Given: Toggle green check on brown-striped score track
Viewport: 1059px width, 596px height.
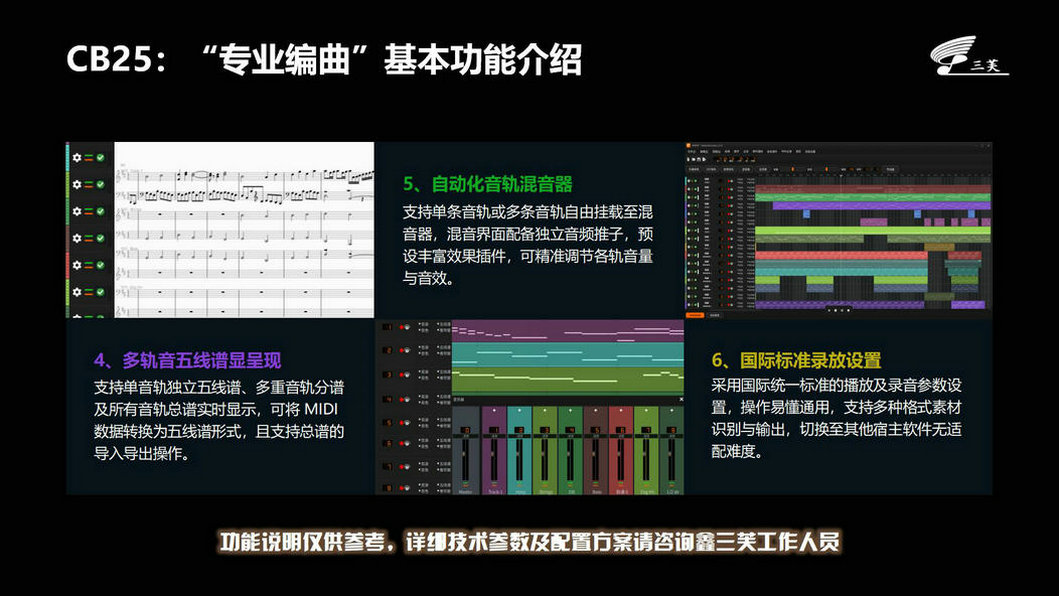Looking at the screenshot, I should click(100, 239).
